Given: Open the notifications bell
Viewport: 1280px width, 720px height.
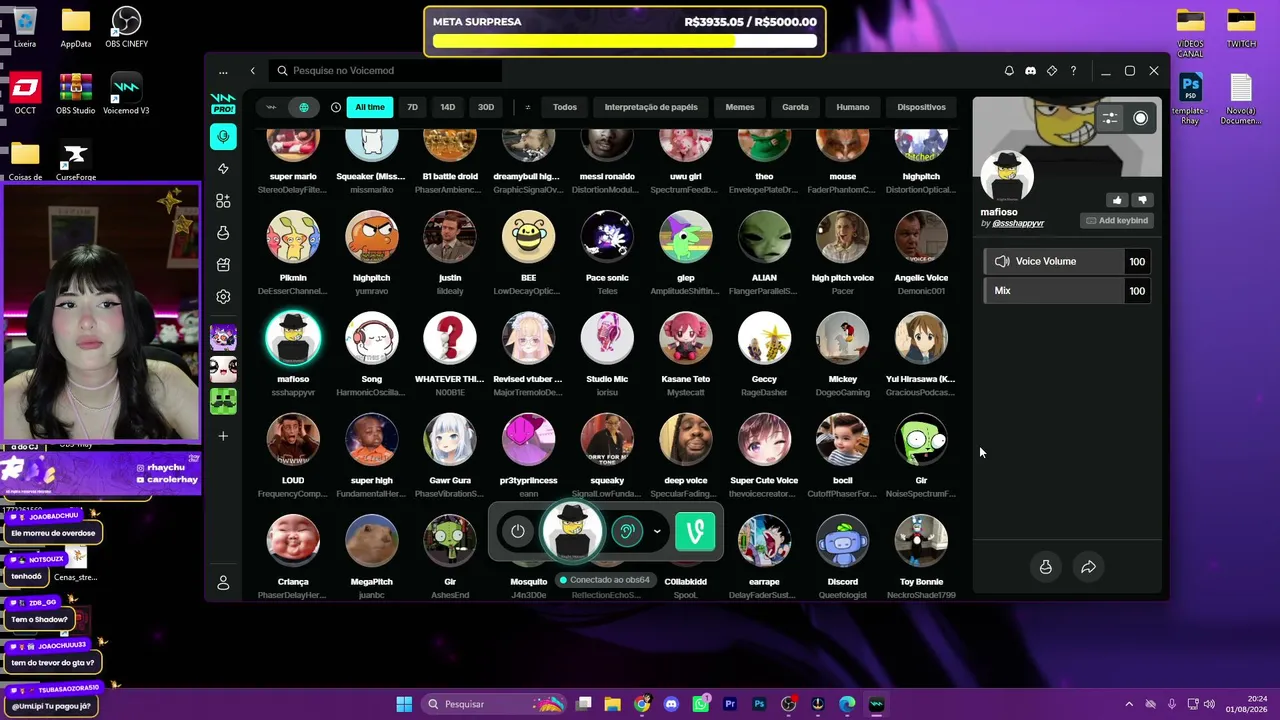Looking at the screenshot, I should (x=1009, y=71).
